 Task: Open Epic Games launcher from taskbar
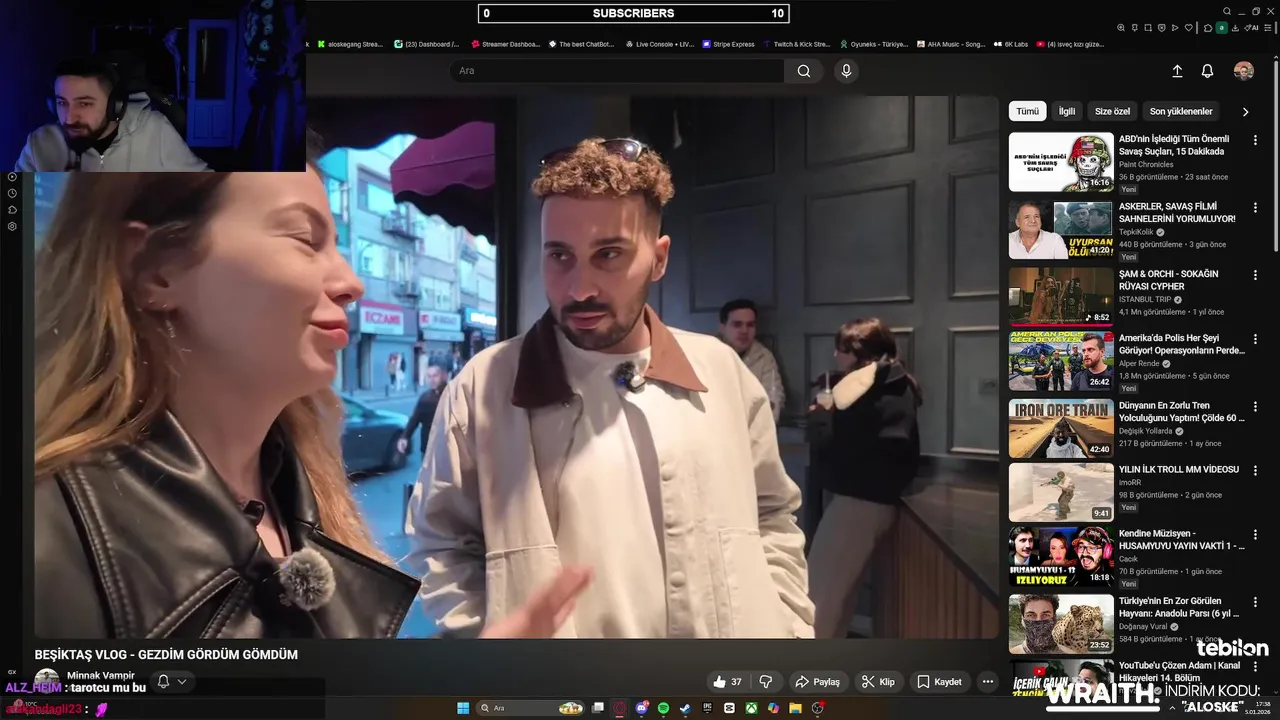pos(708,708)
